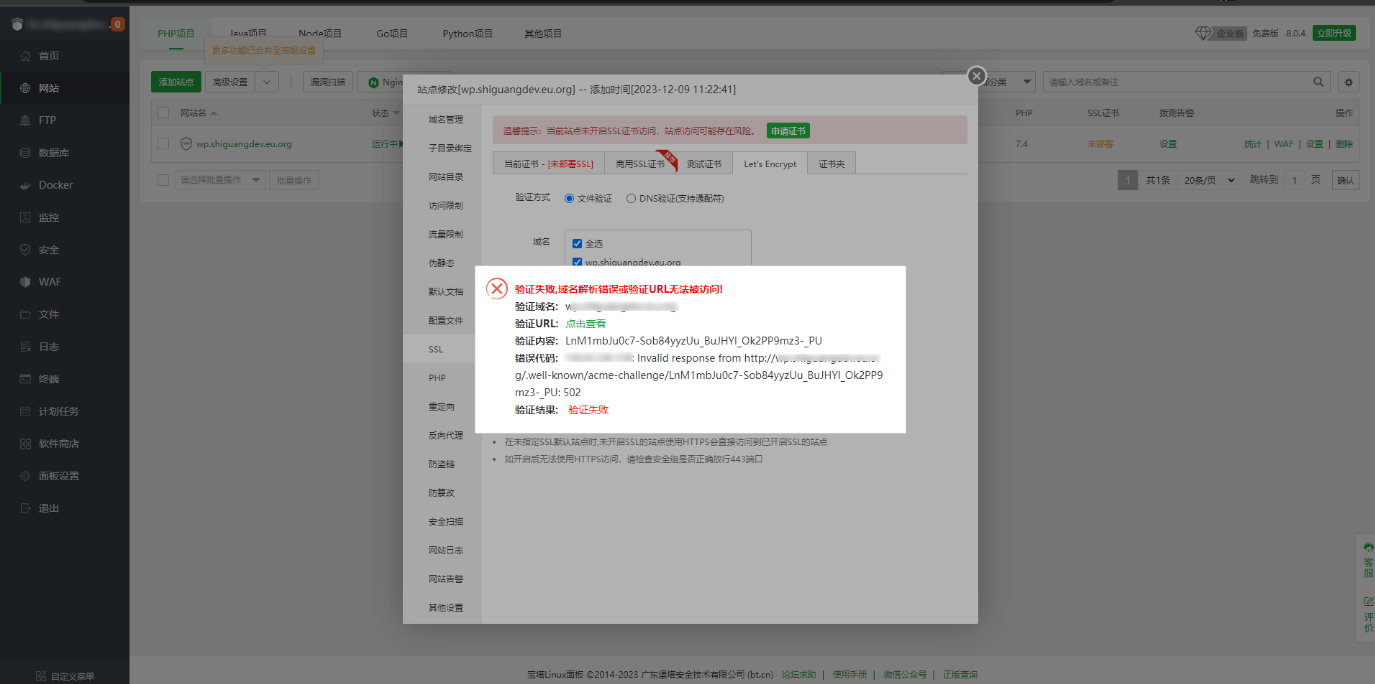Viewport: 1375px width, 684px height.
Task: Open the 请选择批量操作 batch dropdown
Action: 220,180
